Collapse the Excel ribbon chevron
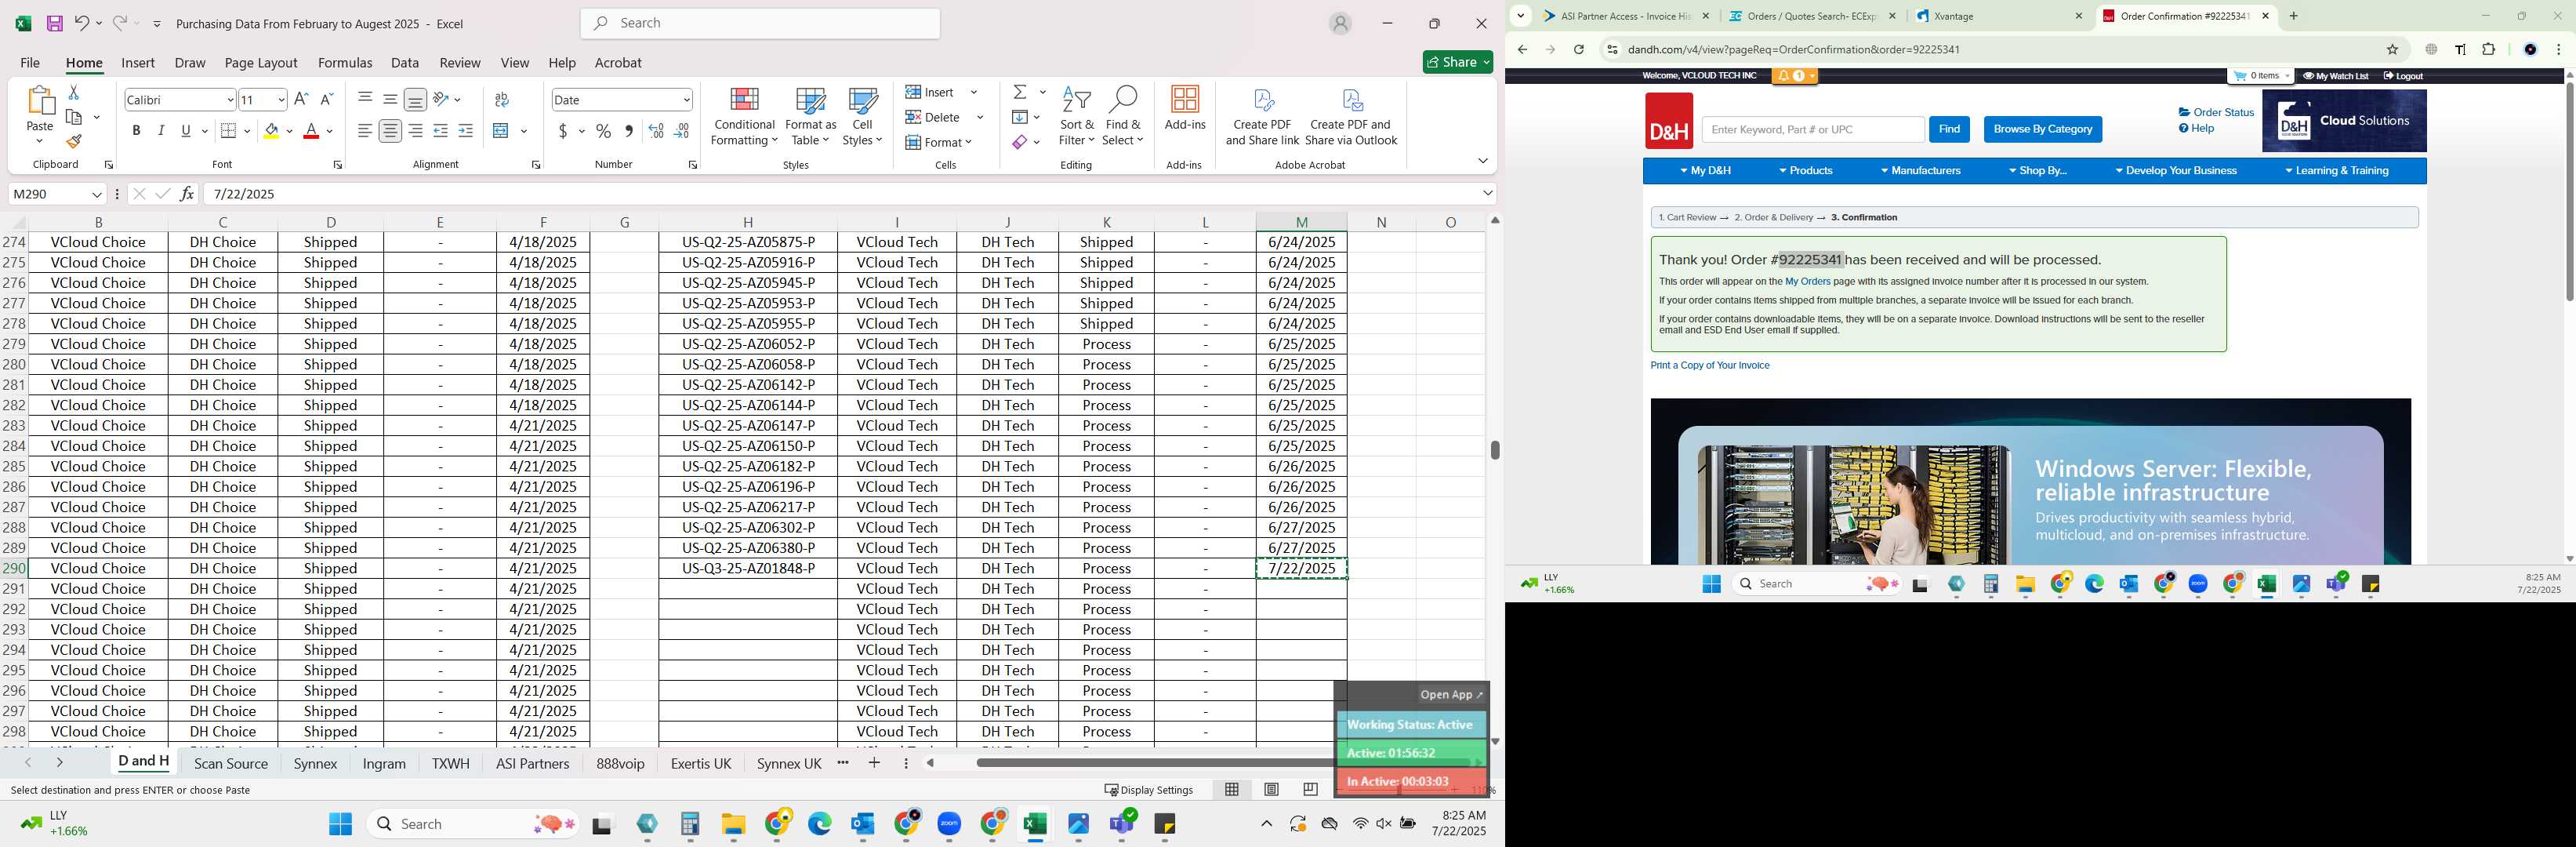The height and width of the screenshot is (847, 2576). point(1482,161)
